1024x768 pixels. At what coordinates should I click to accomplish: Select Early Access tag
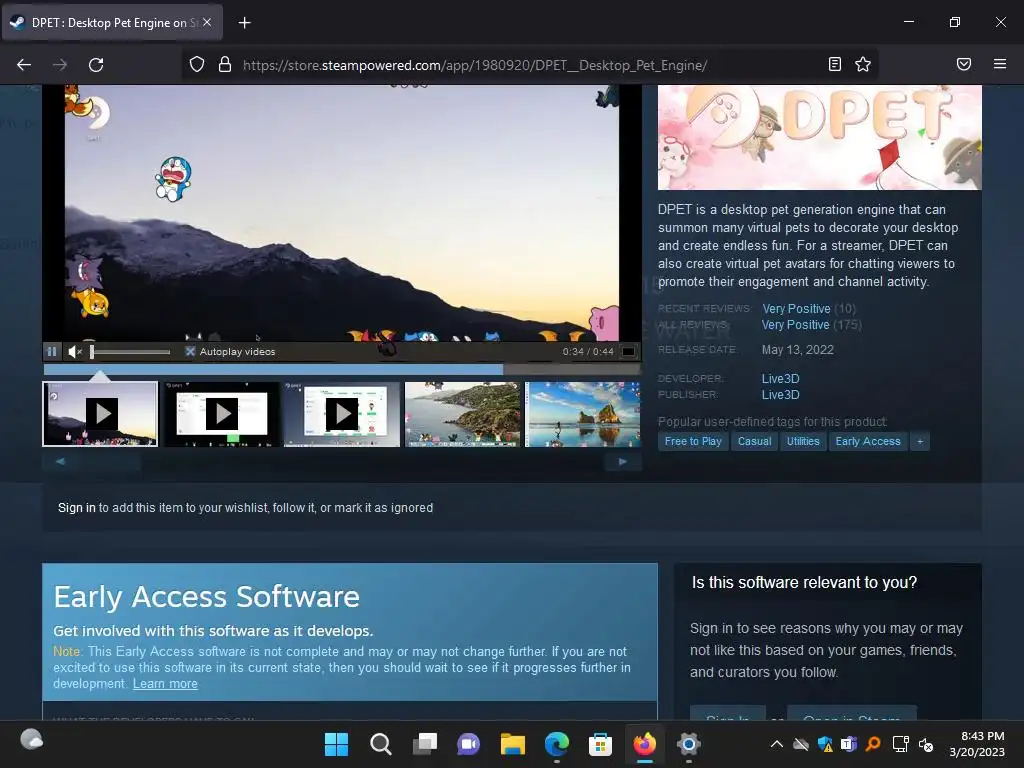tap(868, 441)
